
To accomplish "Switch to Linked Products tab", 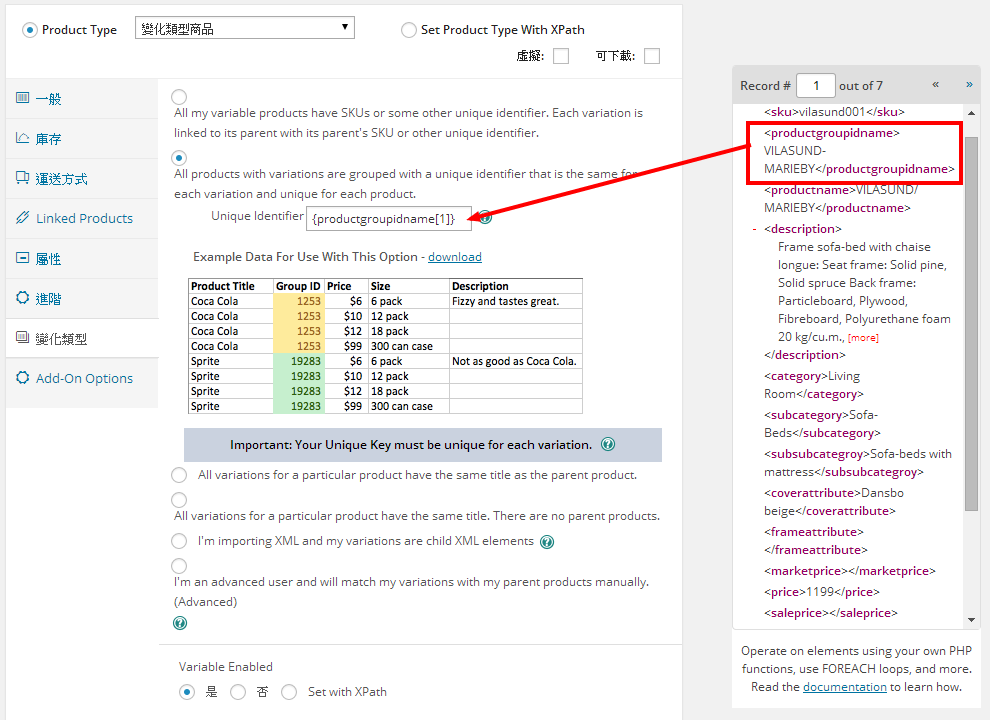I will [84, 219].
